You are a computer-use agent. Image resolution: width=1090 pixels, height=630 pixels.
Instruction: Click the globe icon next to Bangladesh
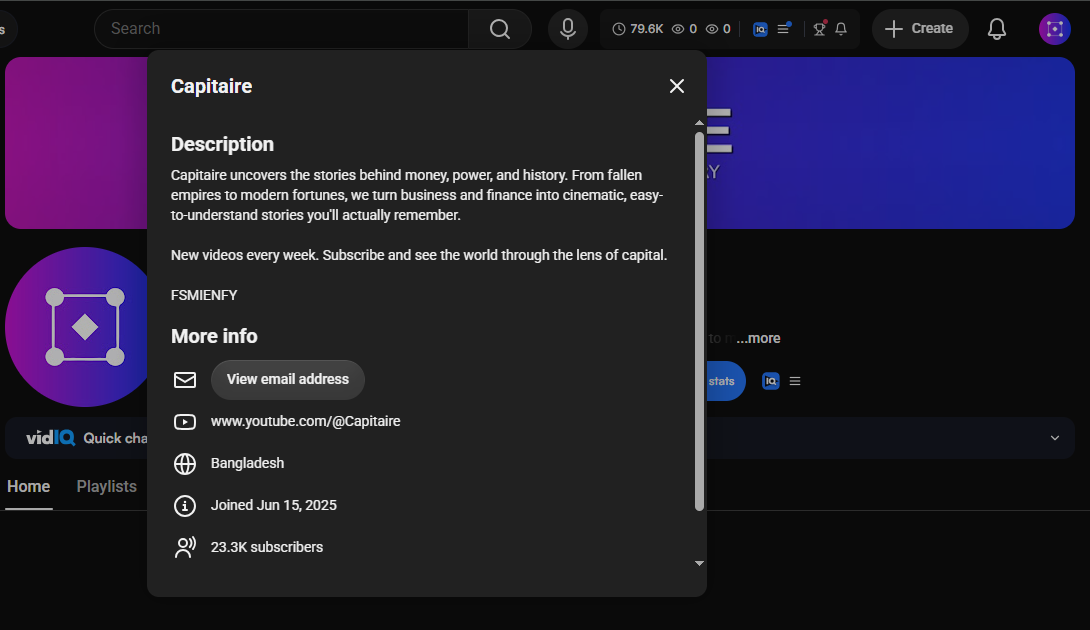tap(185, 464)
